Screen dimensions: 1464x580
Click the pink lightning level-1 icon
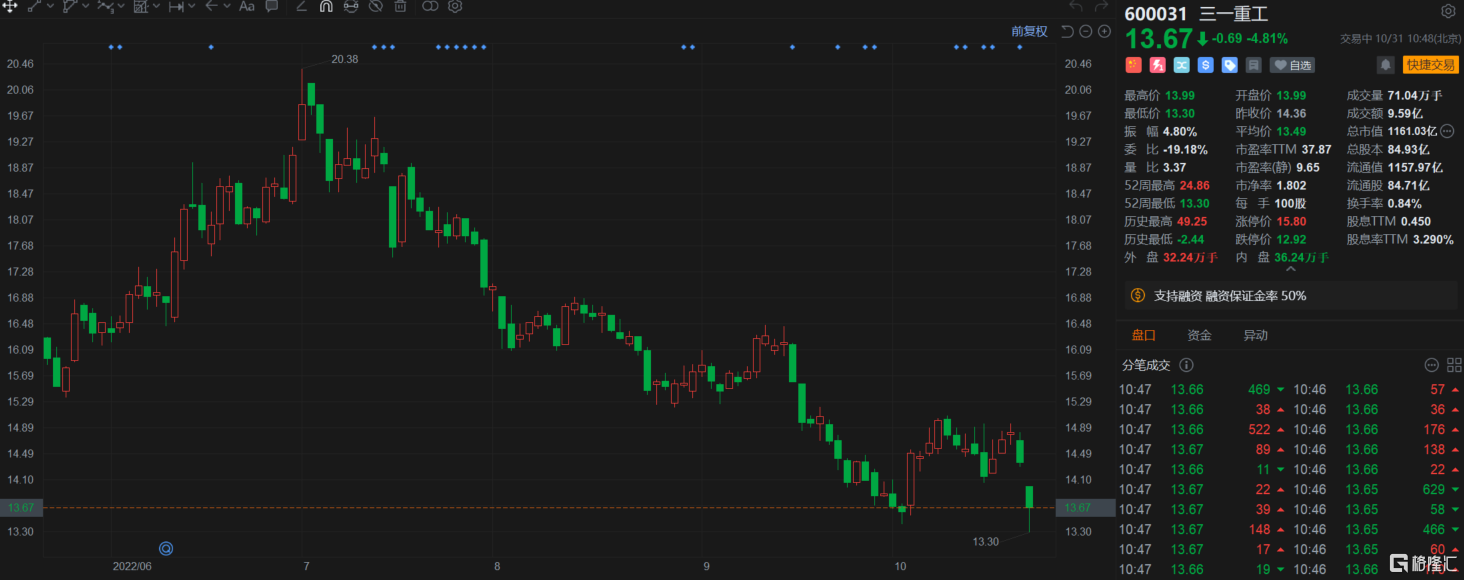[x=1158, y=65]
